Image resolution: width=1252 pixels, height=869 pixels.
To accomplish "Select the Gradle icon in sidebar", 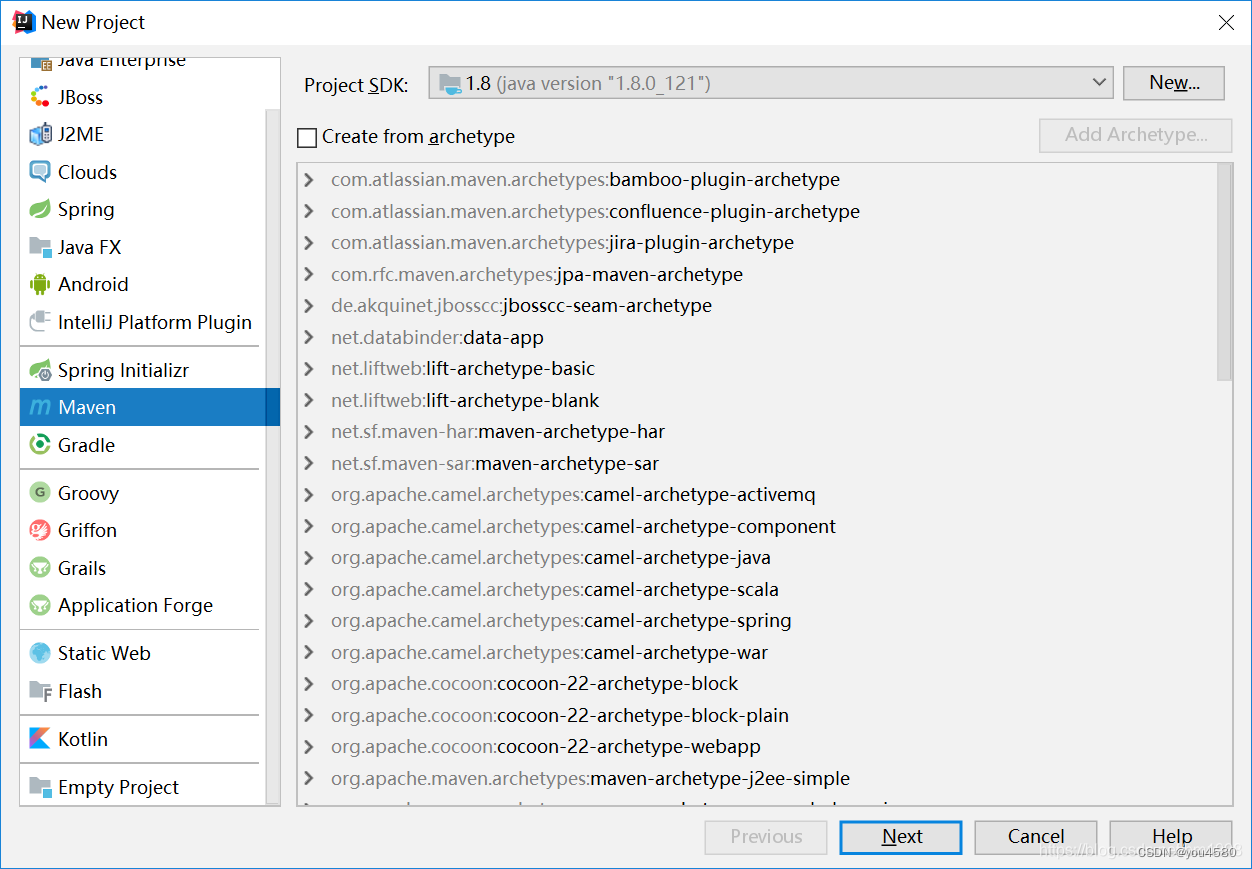I will [40, 445].
